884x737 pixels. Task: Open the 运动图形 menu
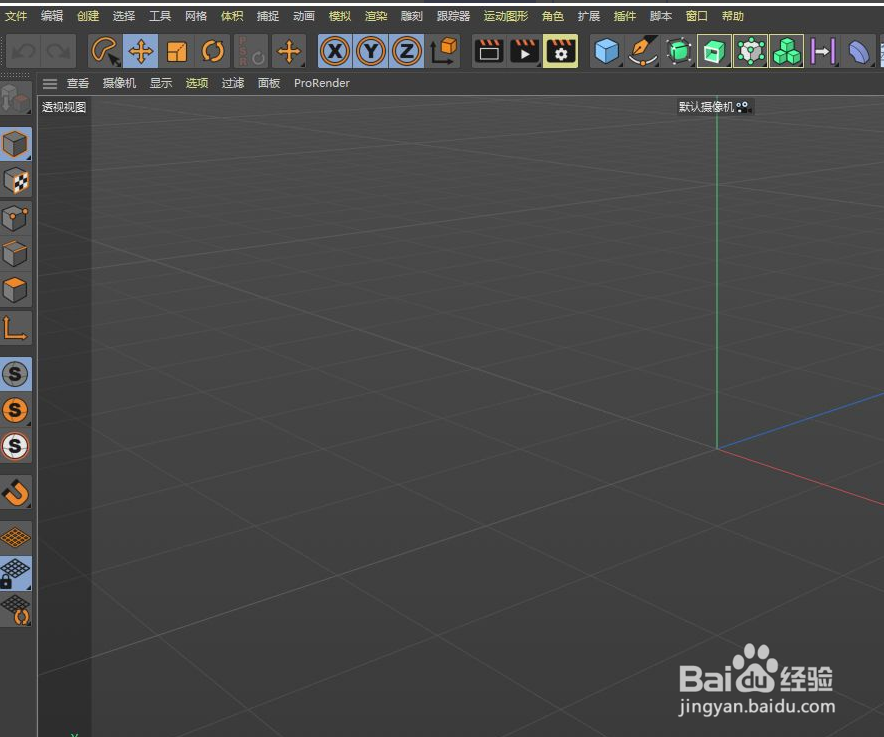coord(506,16)
